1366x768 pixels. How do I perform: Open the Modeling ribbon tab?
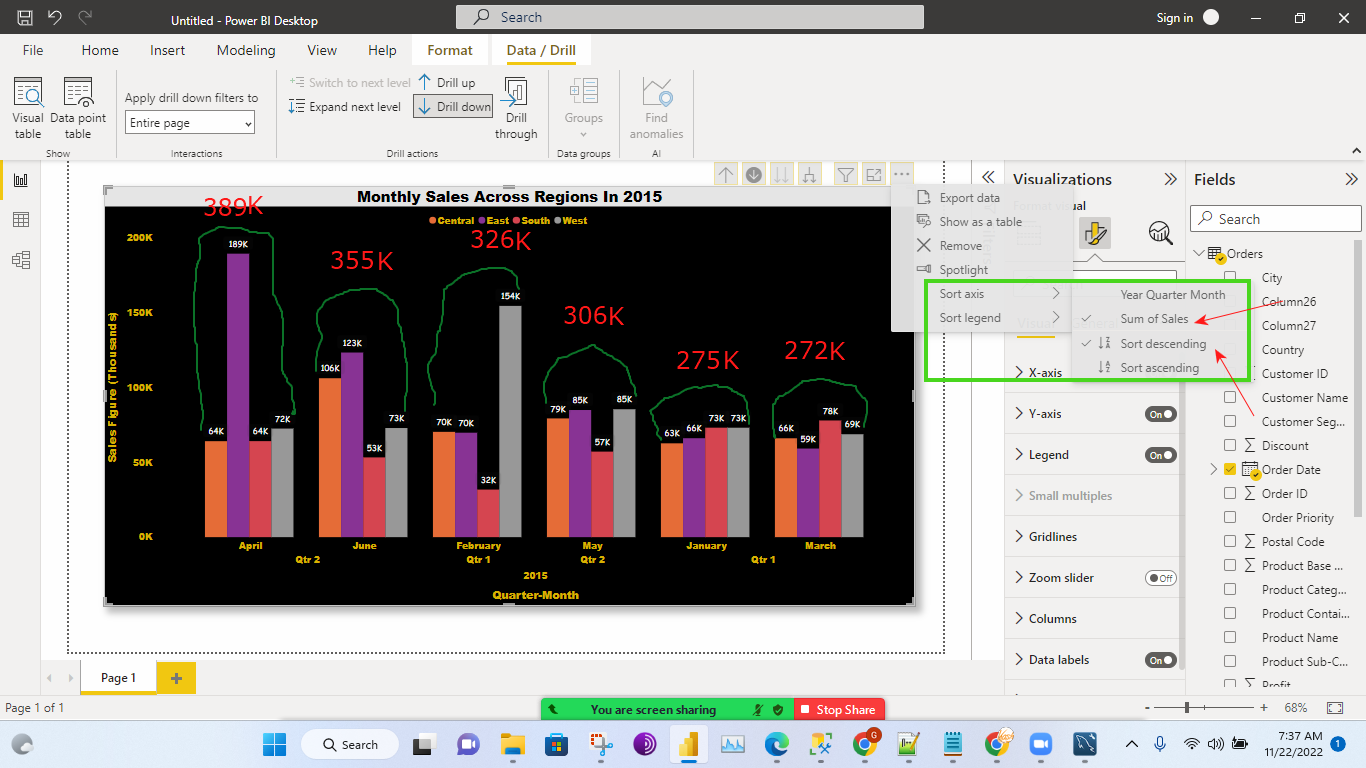click(x=246, y=50)
